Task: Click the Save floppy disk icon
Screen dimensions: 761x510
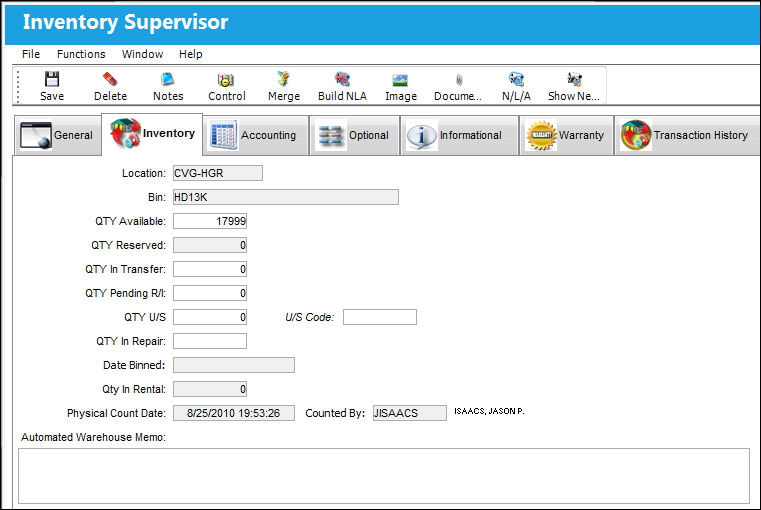Action: [x=52, y=79]
